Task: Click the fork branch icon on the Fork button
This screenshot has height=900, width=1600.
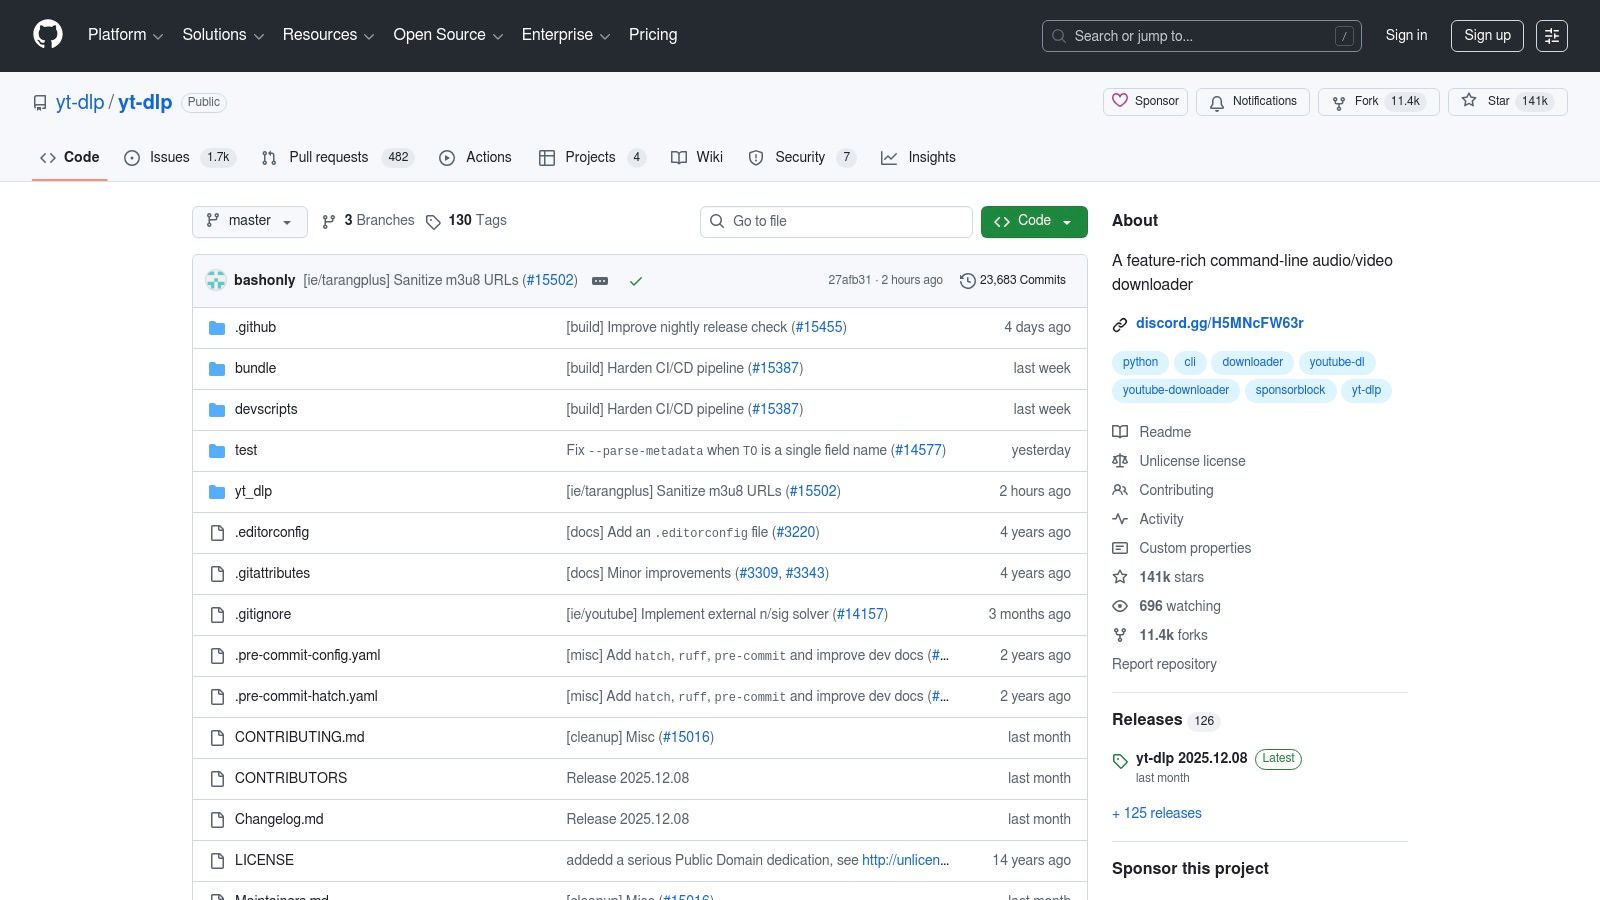Action: click(x=1339, y=102)
